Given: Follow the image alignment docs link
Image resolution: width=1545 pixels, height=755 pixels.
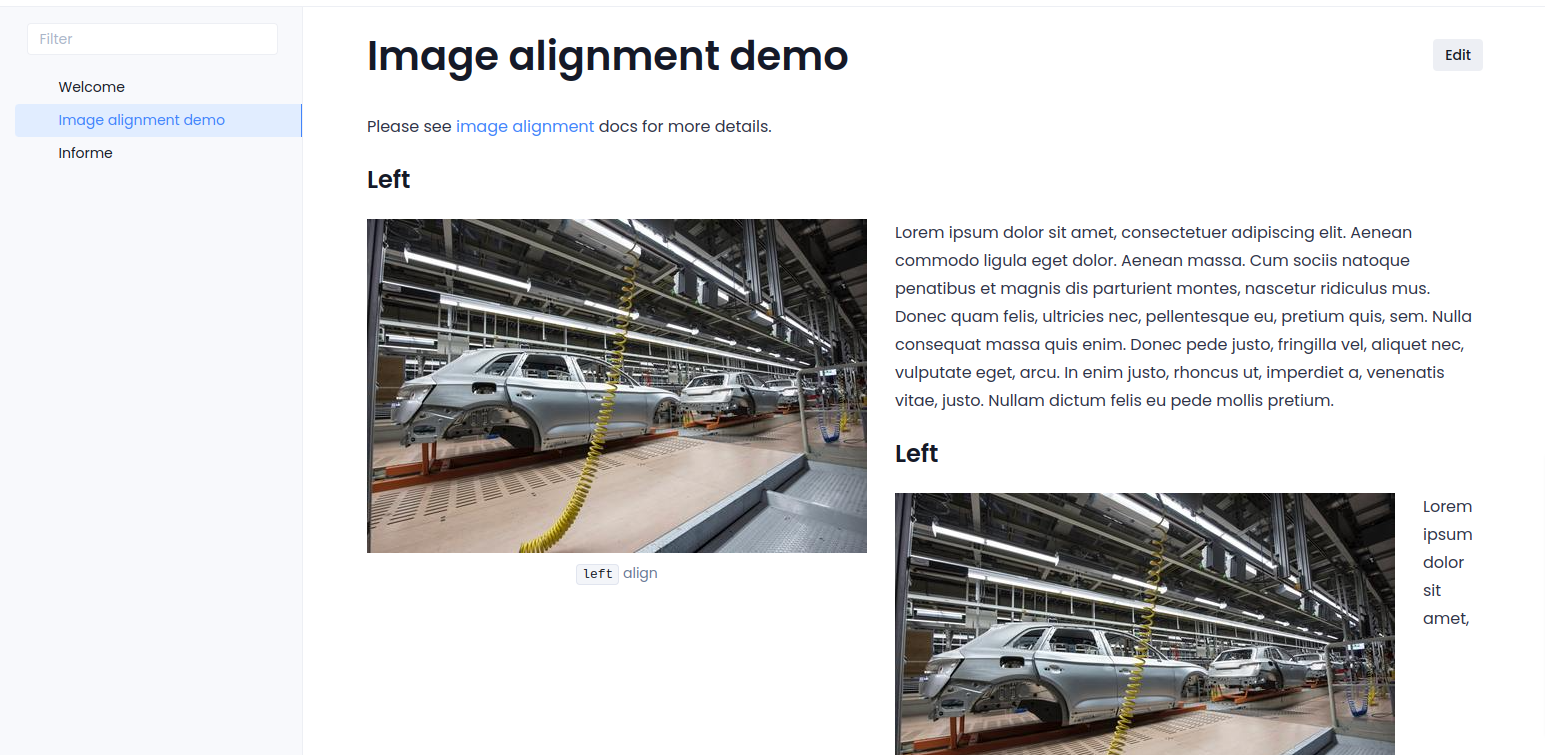Looking at the screenshot, I should click(x=525, y=126).
